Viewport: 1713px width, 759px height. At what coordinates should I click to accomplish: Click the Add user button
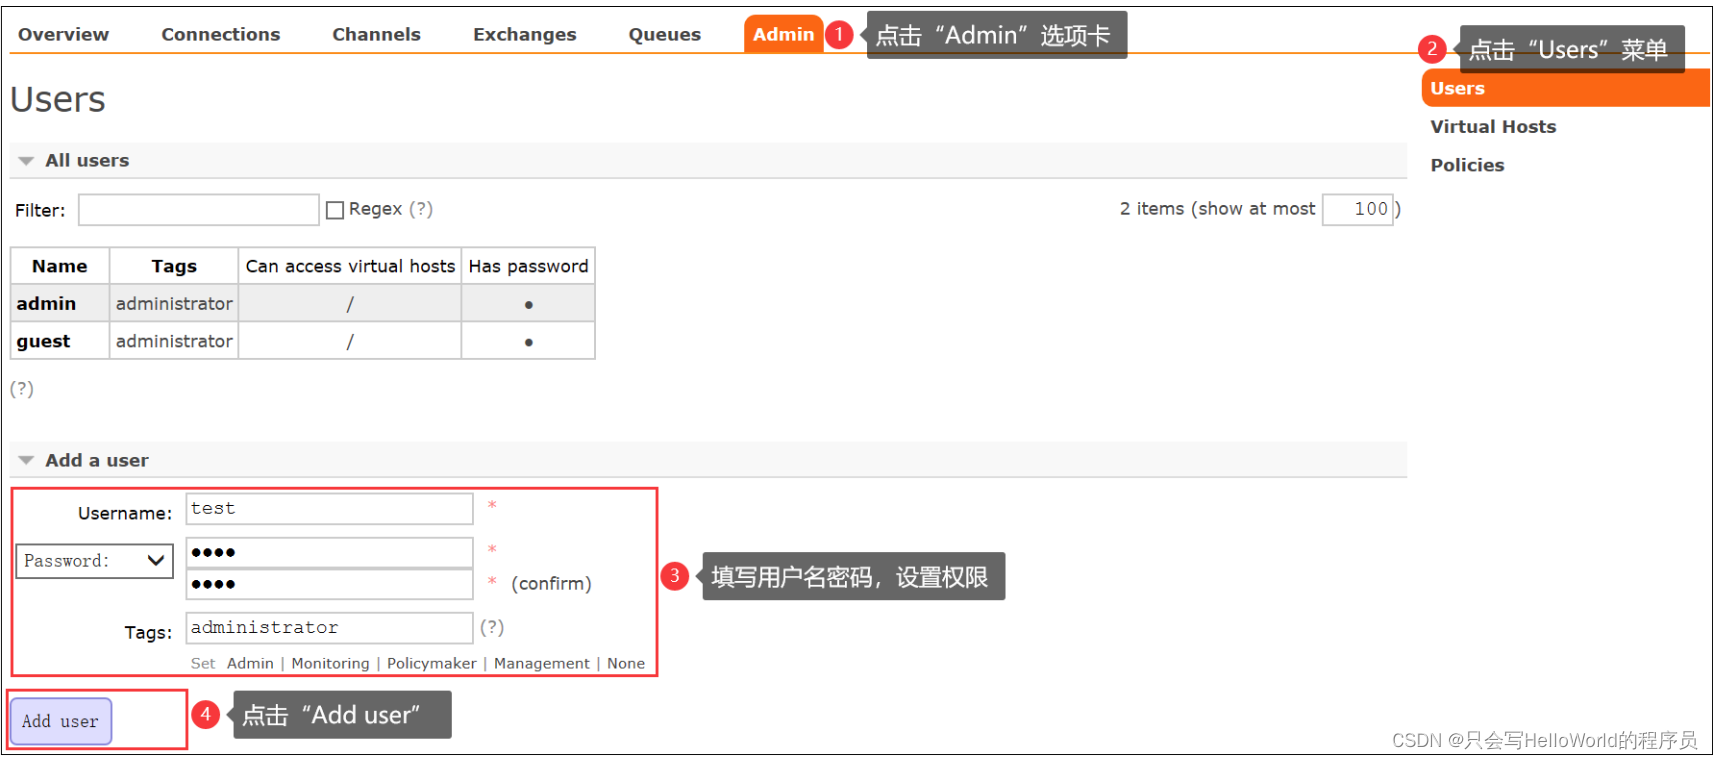coord(61,721)
